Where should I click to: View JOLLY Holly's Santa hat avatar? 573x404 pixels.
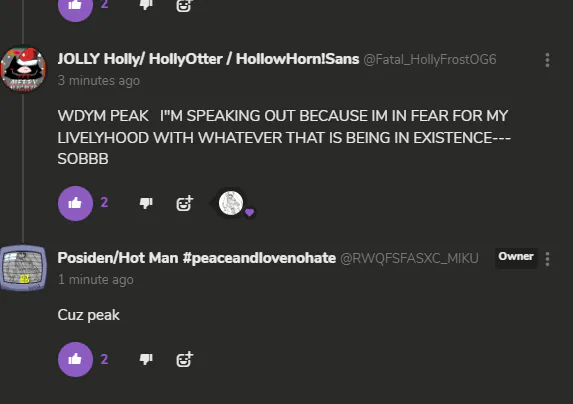[x=23, y=69]
